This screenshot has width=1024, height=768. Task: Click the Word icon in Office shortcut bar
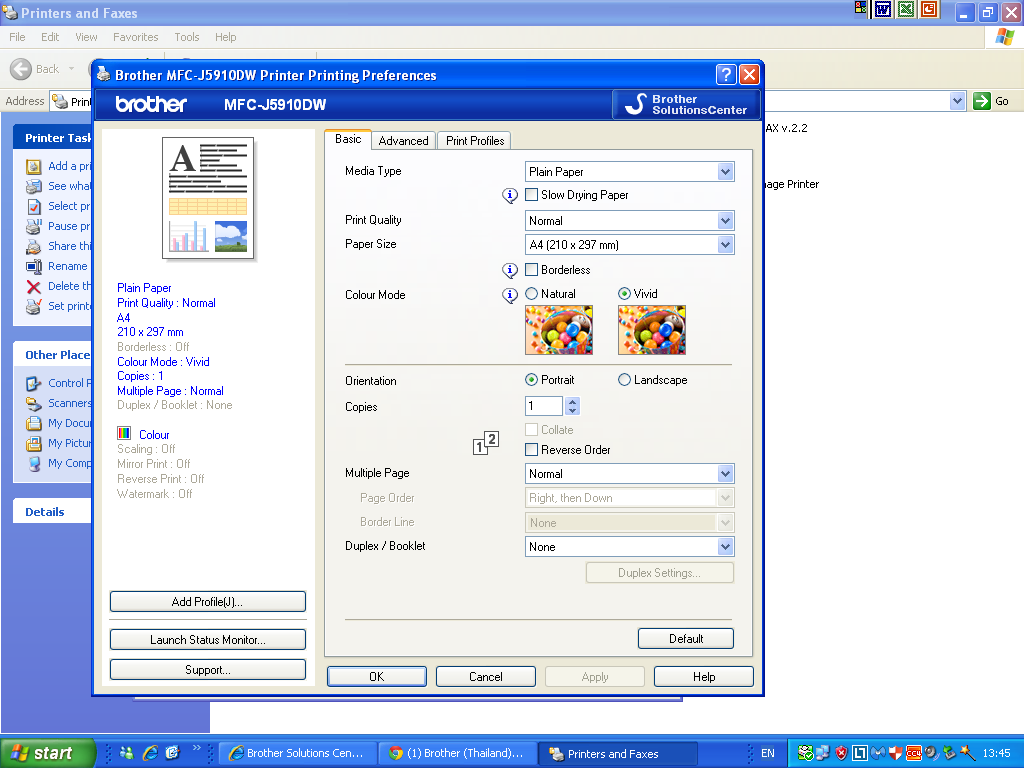click(x=882, y=9)
